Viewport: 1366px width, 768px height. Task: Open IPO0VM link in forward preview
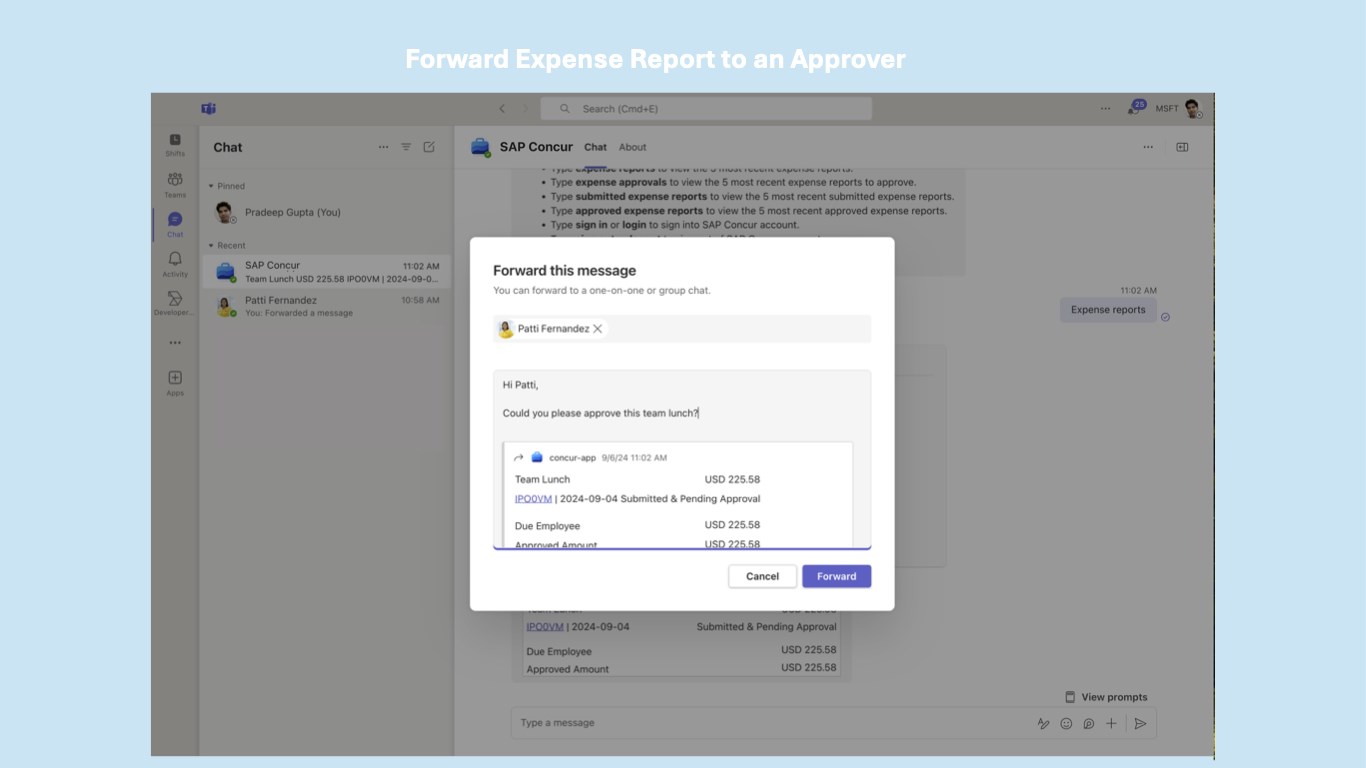[x=533, y=498]
